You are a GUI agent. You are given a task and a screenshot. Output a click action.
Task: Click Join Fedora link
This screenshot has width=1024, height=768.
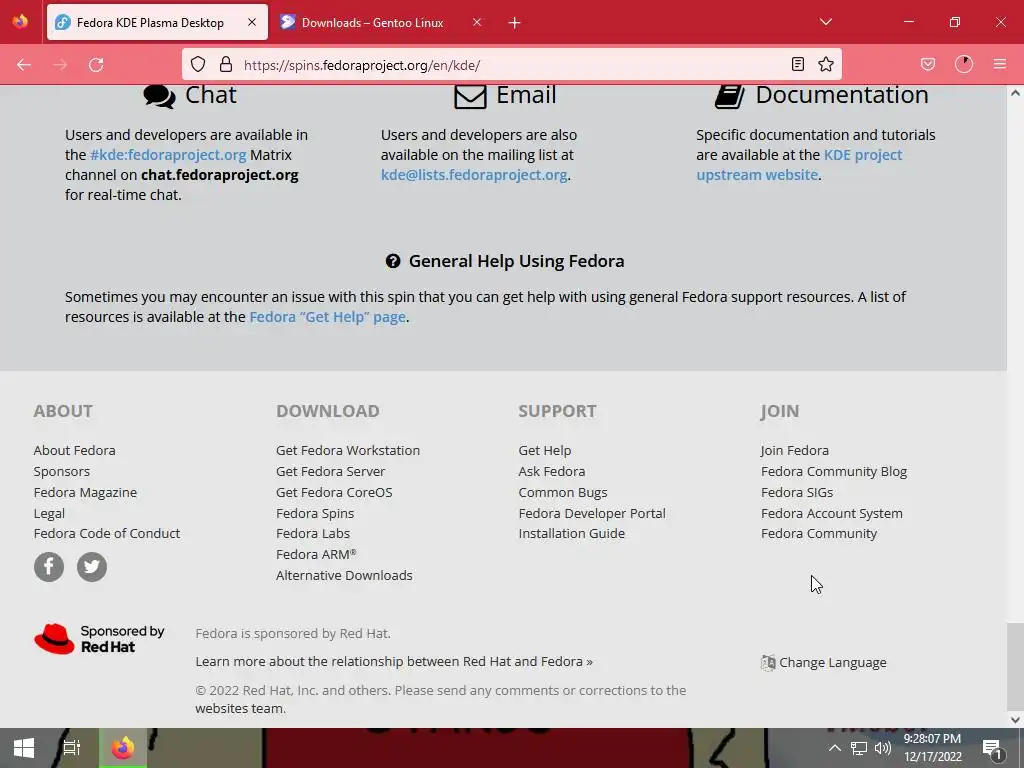795,451
